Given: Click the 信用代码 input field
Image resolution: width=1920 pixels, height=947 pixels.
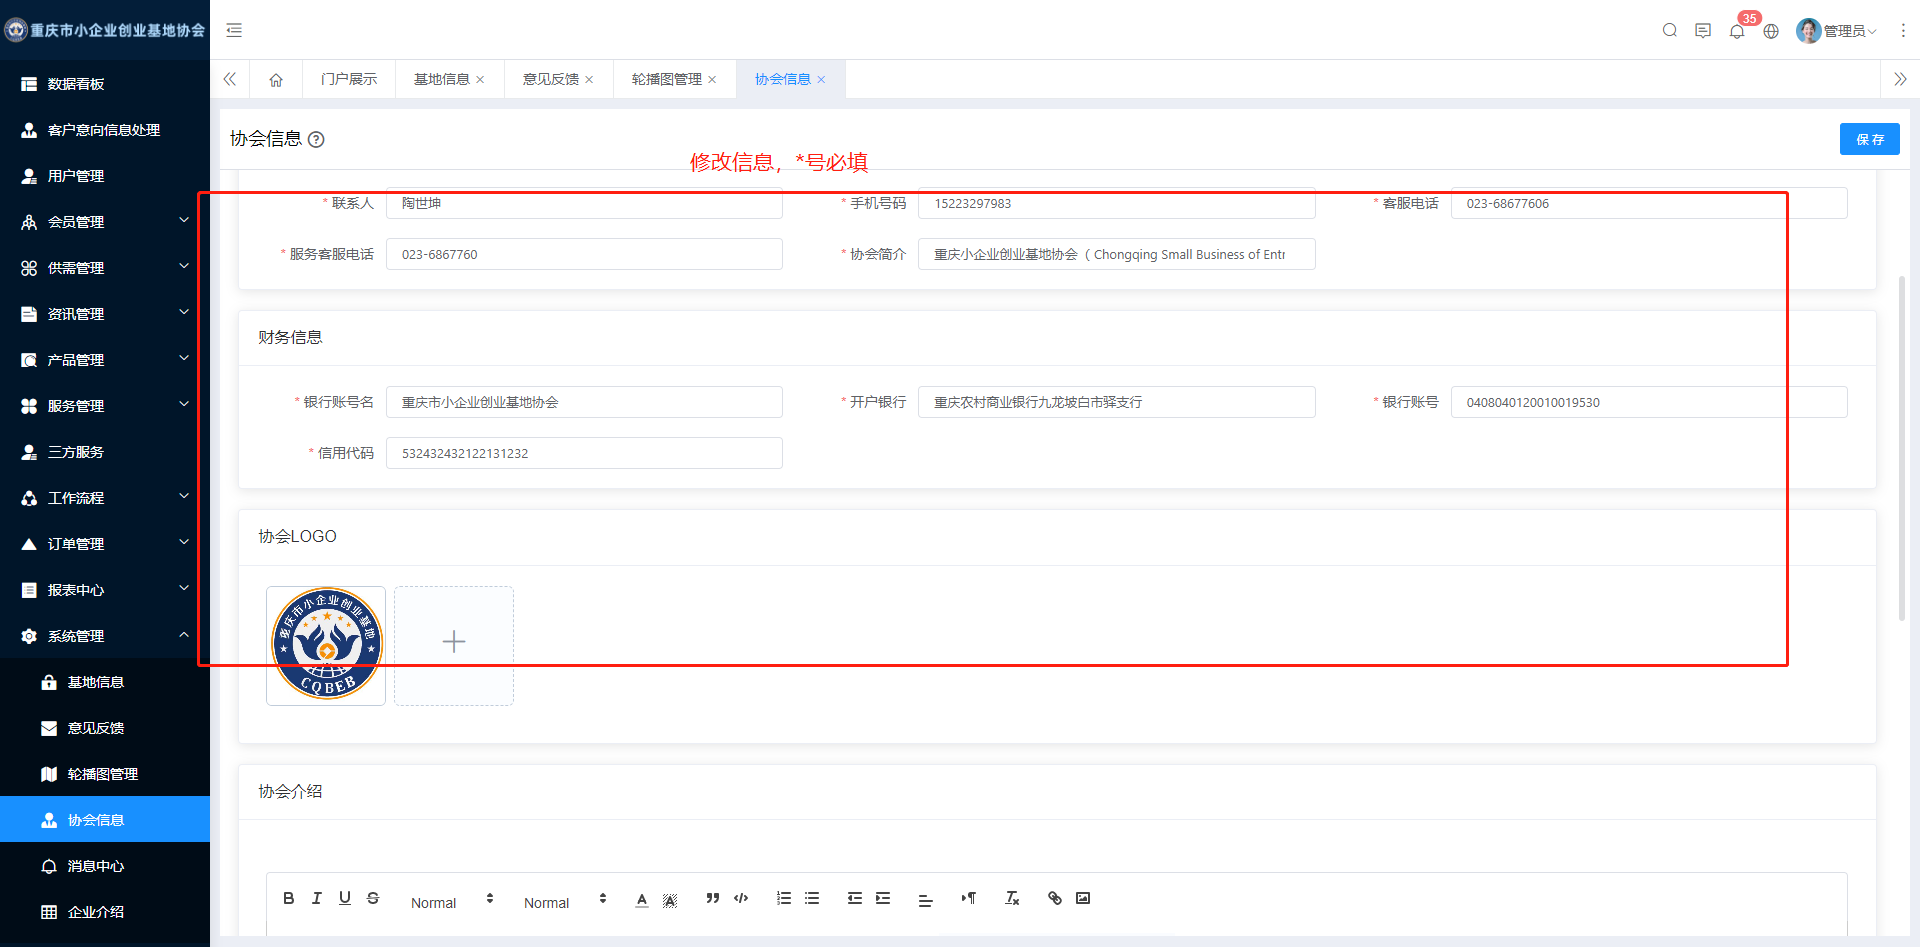Looking at the screenshot, I should [584, 453].
